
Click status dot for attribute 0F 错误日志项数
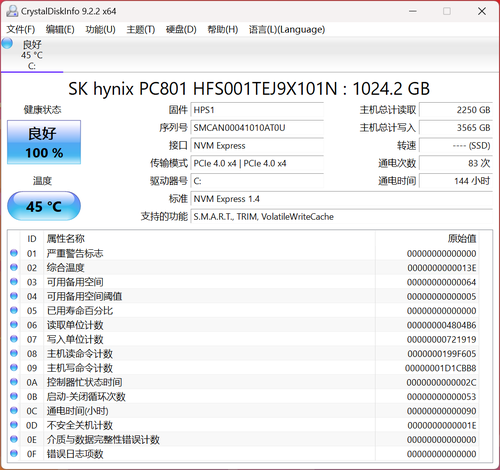coord(14,454)
